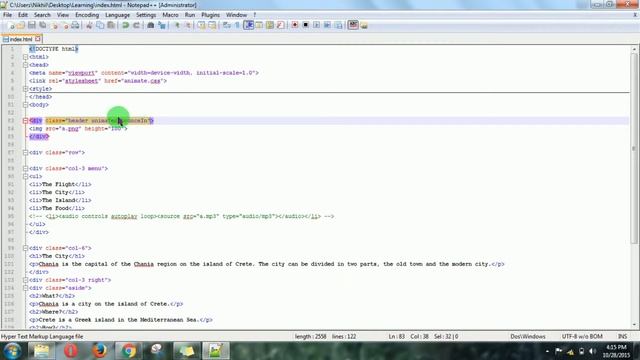Toggle the Document Map panel button

pos(269,25)
